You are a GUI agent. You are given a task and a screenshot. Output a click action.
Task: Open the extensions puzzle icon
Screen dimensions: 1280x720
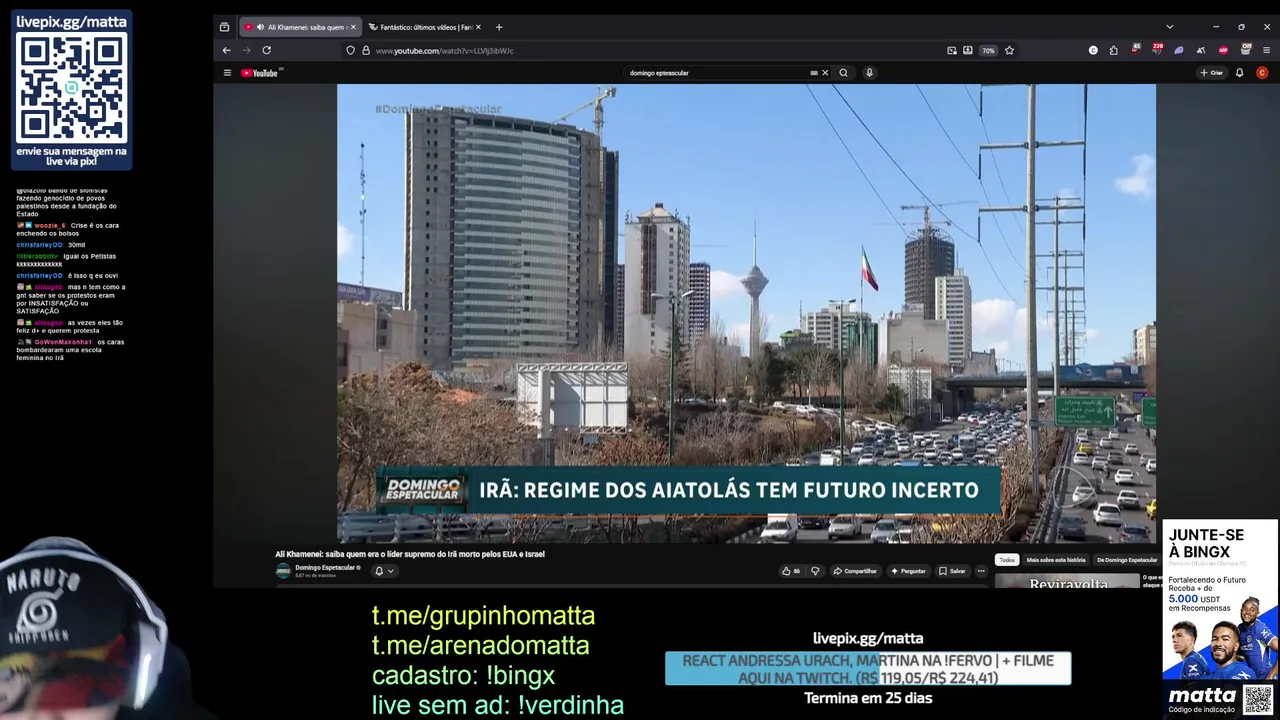1114,50
